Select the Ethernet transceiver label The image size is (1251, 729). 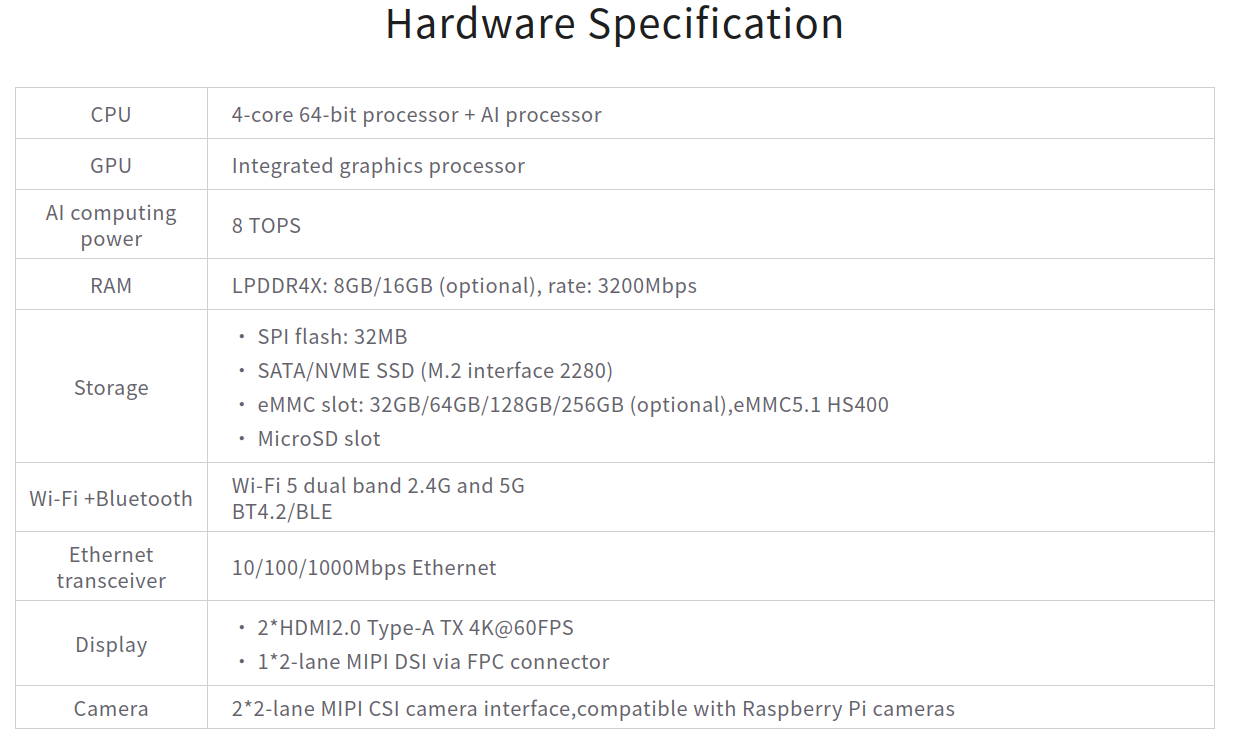(x=111, y=567)
